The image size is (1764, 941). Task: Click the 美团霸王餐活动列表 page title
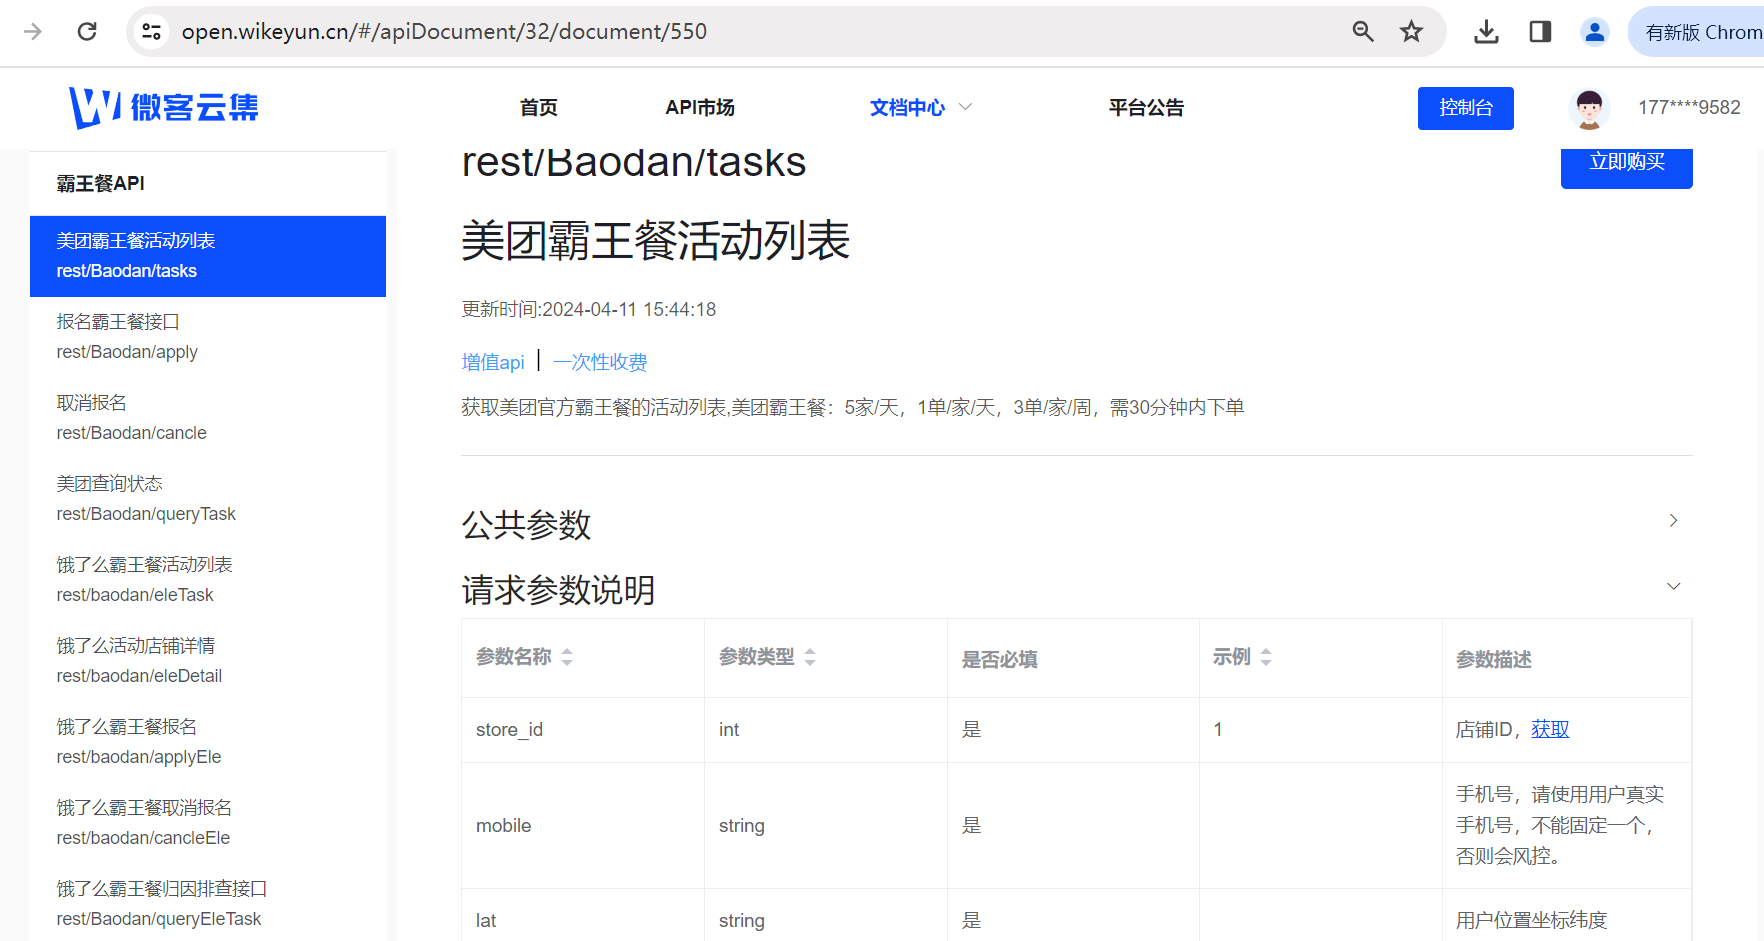click(x=655, y=241)
